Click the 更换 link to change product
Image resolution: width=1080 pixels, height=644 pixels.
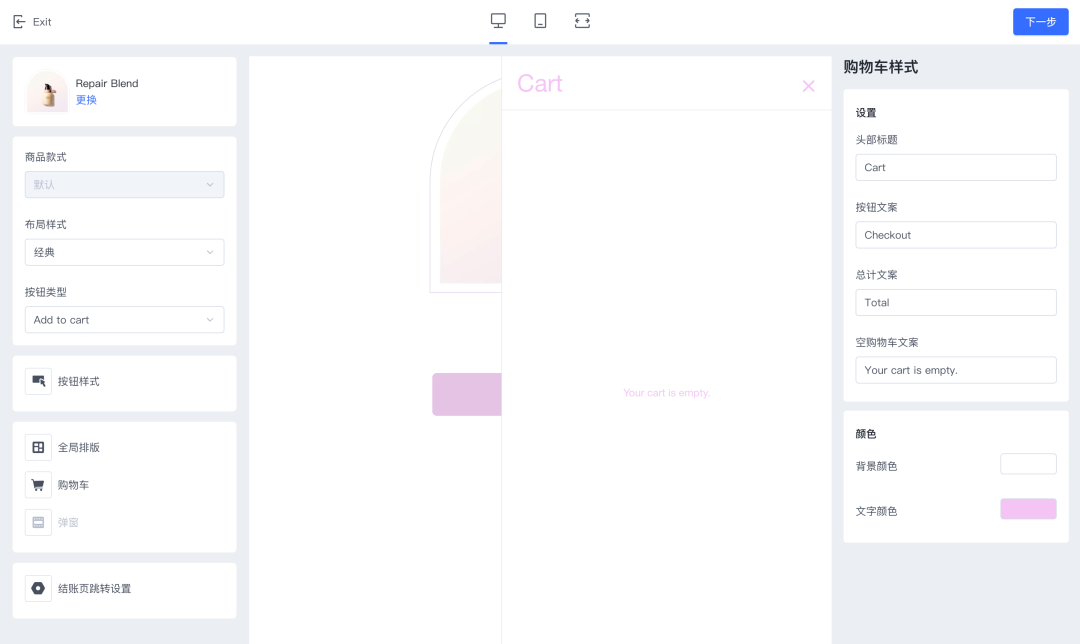(86, 100)
